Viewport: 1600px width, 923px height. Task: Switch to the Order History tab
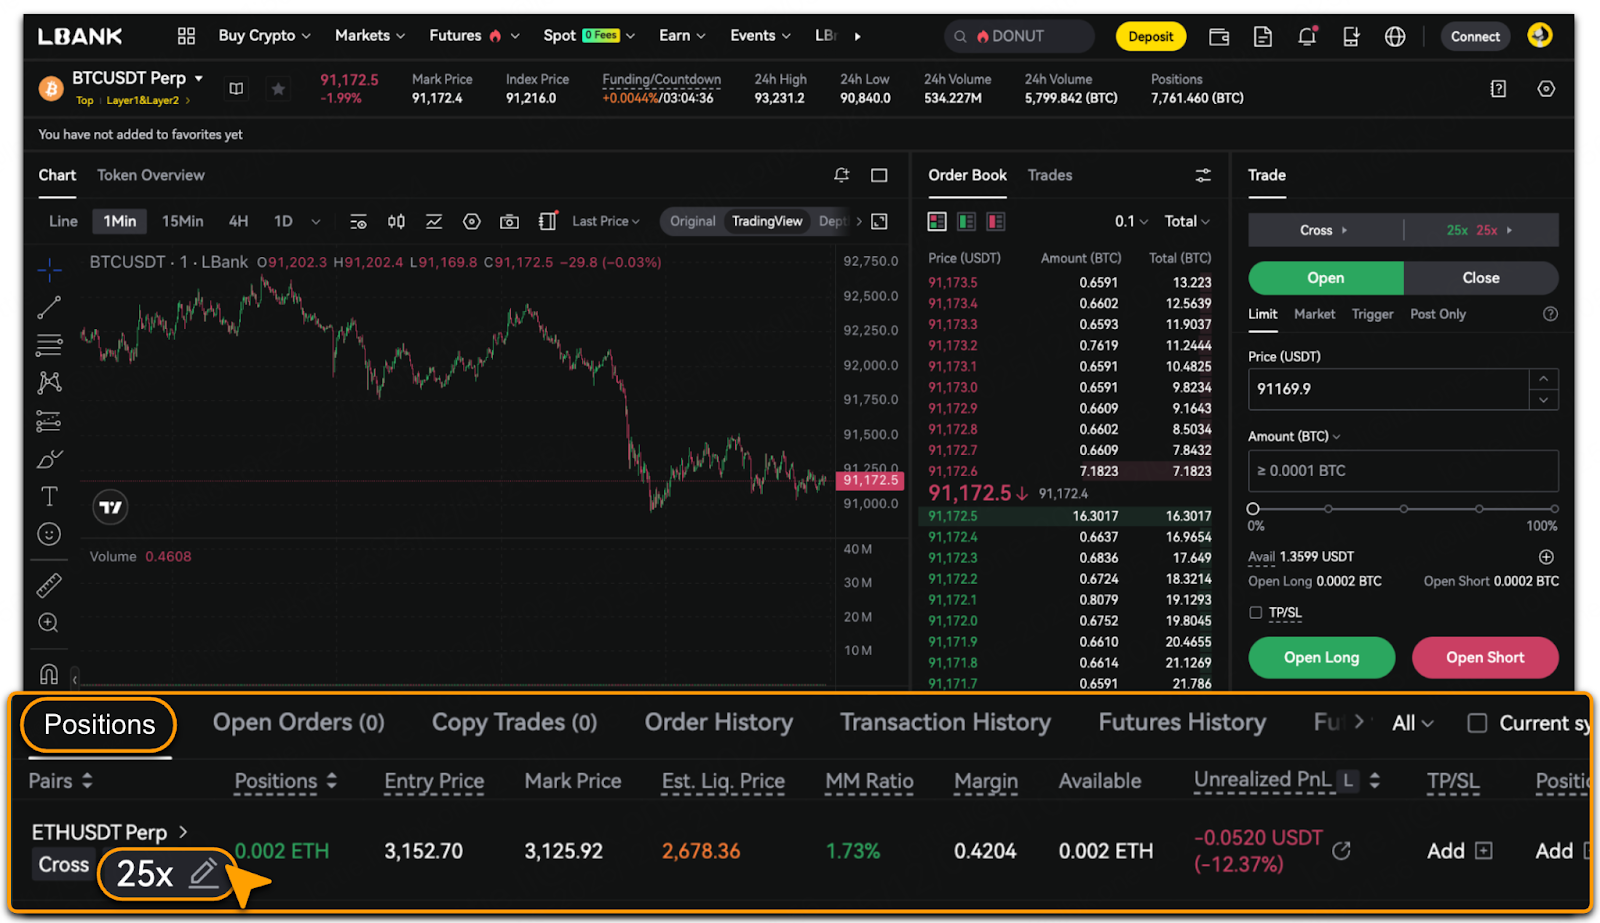[718, 722]
